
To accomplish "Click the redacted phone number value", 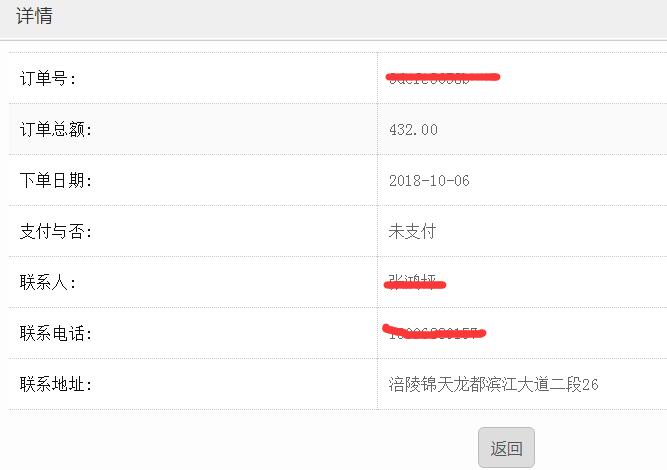I will [x=434, y=332].
